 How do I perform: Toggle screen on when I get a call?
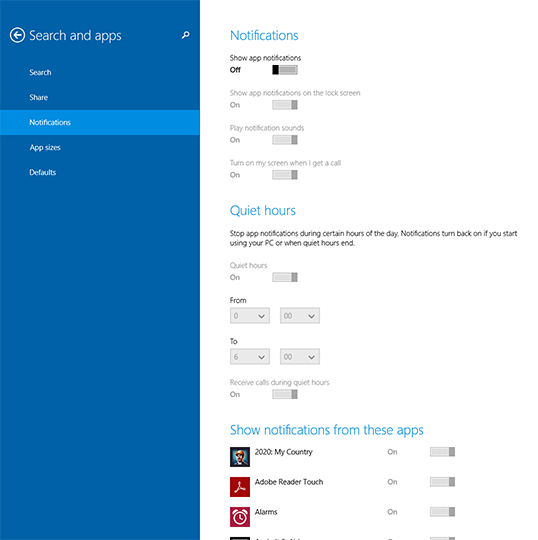(285, 175)
